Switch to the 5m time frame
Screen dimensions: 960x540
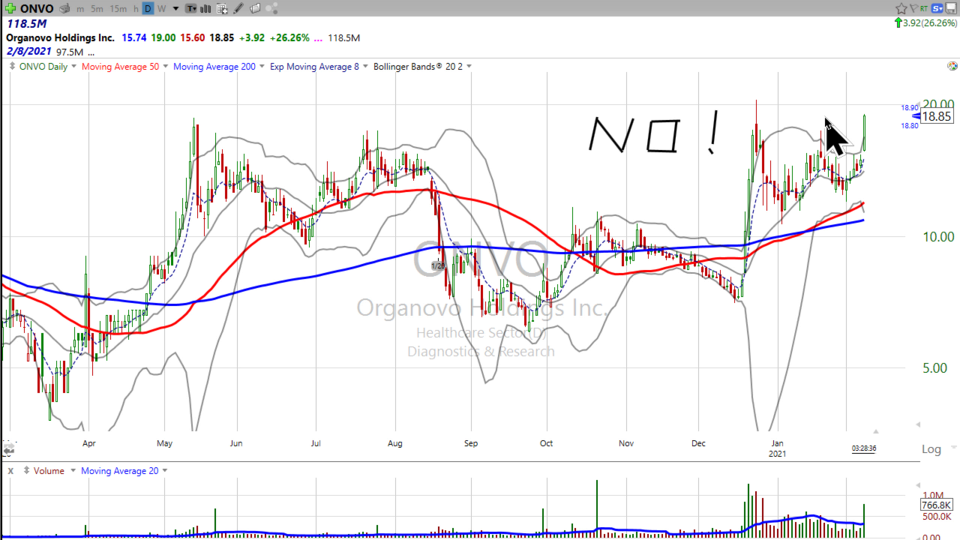(97, 9)
